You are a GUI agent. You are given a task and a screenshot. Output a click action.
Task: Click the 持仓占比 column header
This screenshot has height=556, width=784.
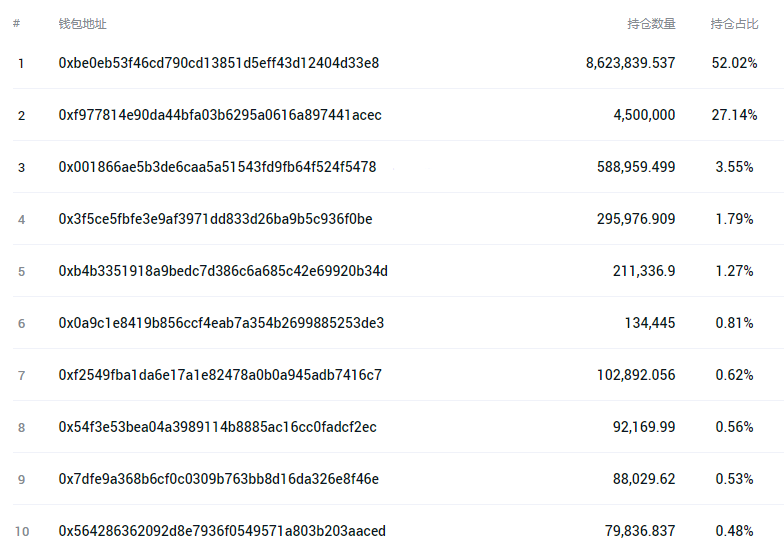734,24
